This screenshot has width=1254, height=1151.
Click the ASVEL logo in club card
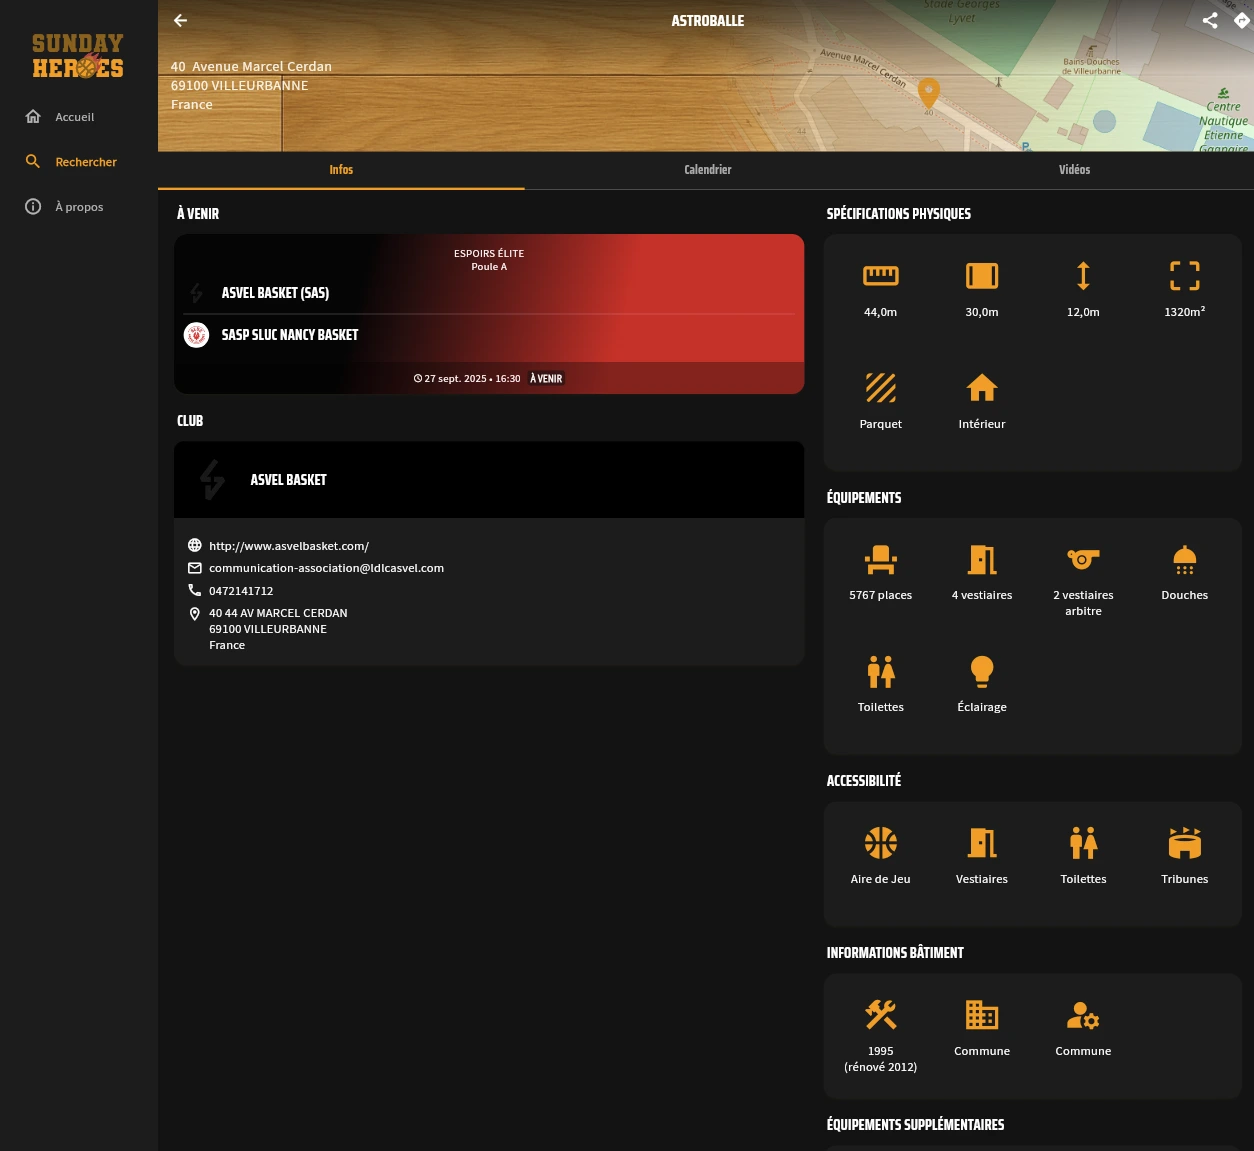(x=212, y=480)
